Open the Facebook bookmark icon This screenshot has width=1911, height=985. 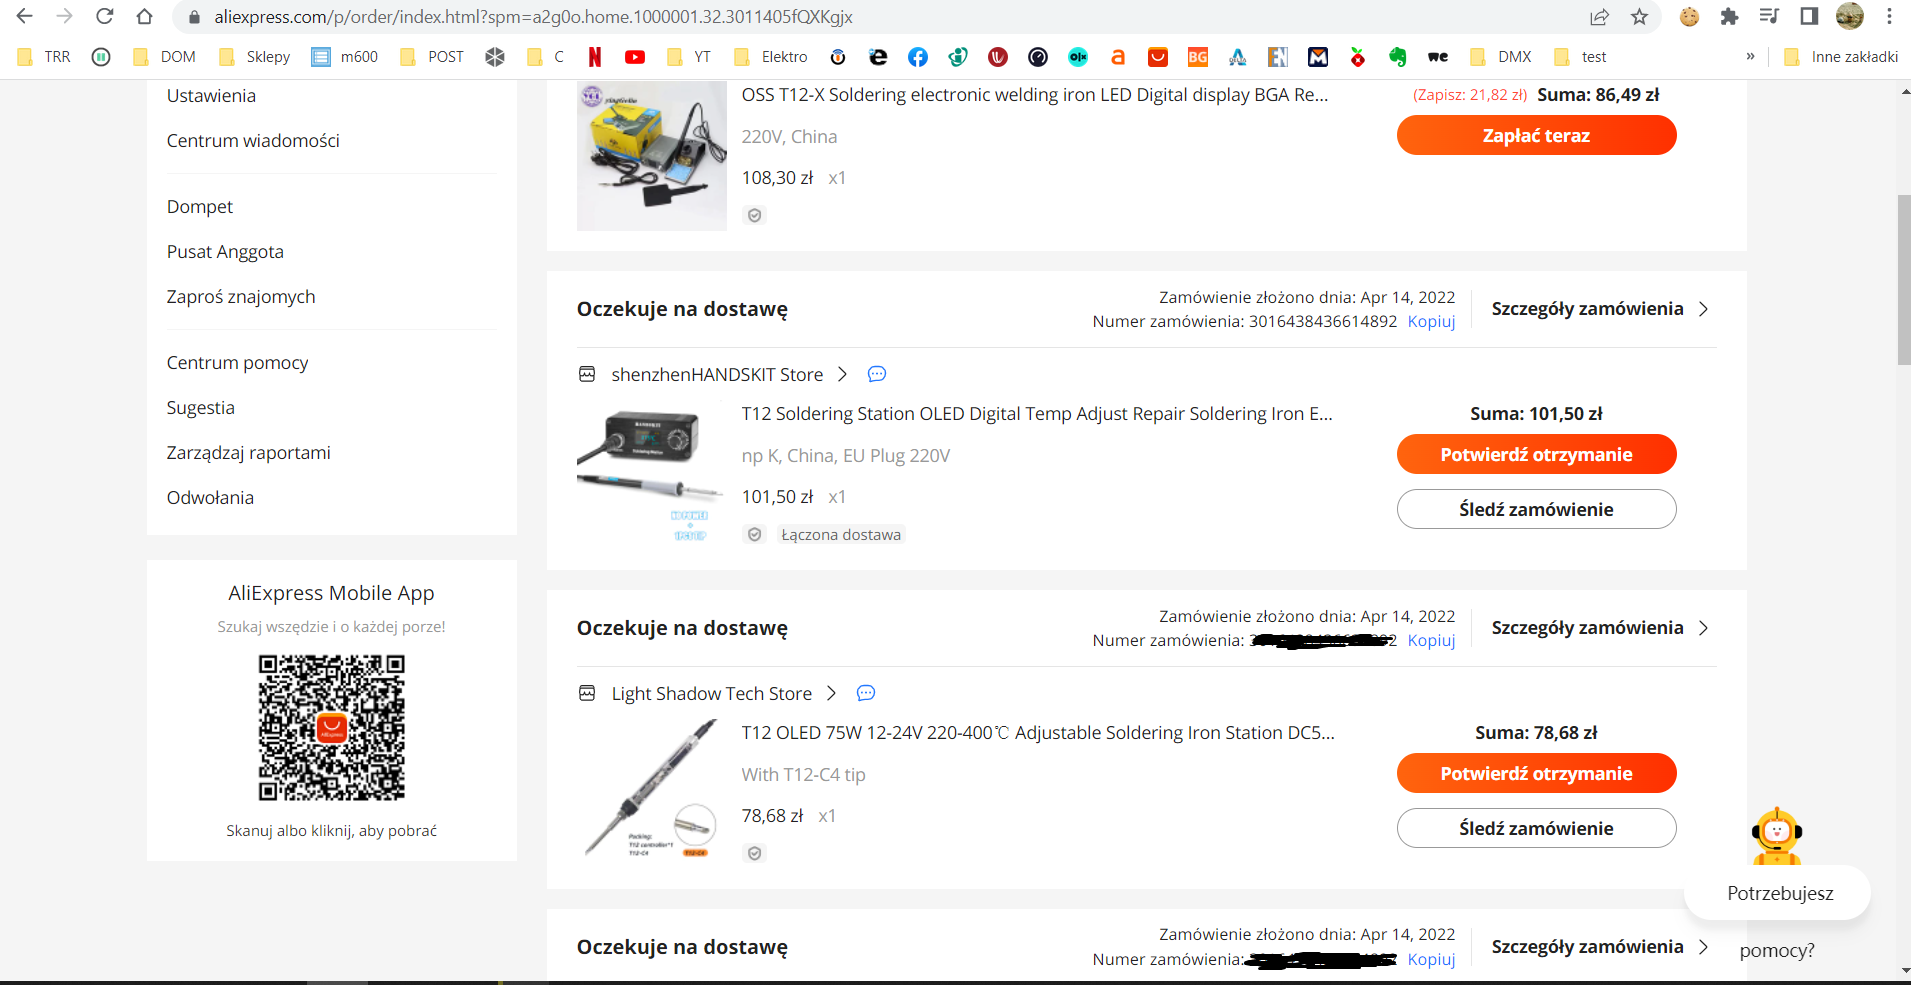pos(918,57)
